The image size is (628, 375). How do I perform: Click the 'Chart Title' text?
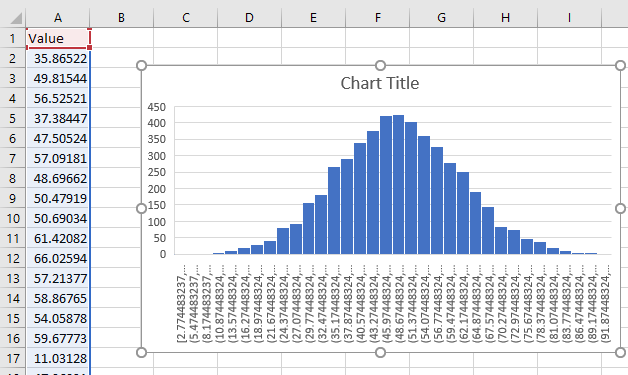(x=380, y=83)
